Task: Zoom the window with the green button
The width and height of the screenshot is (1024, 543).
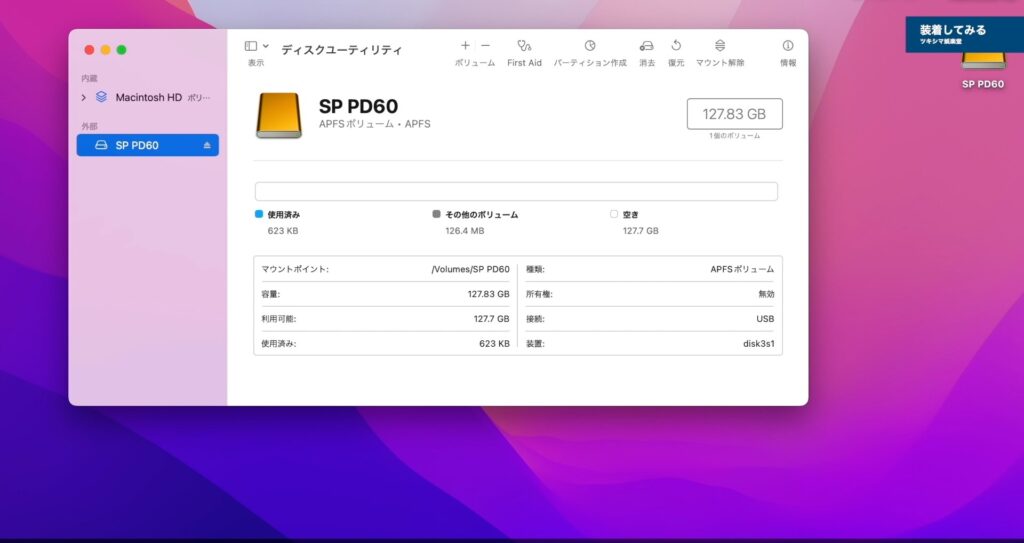Action: tap(121, 50)
